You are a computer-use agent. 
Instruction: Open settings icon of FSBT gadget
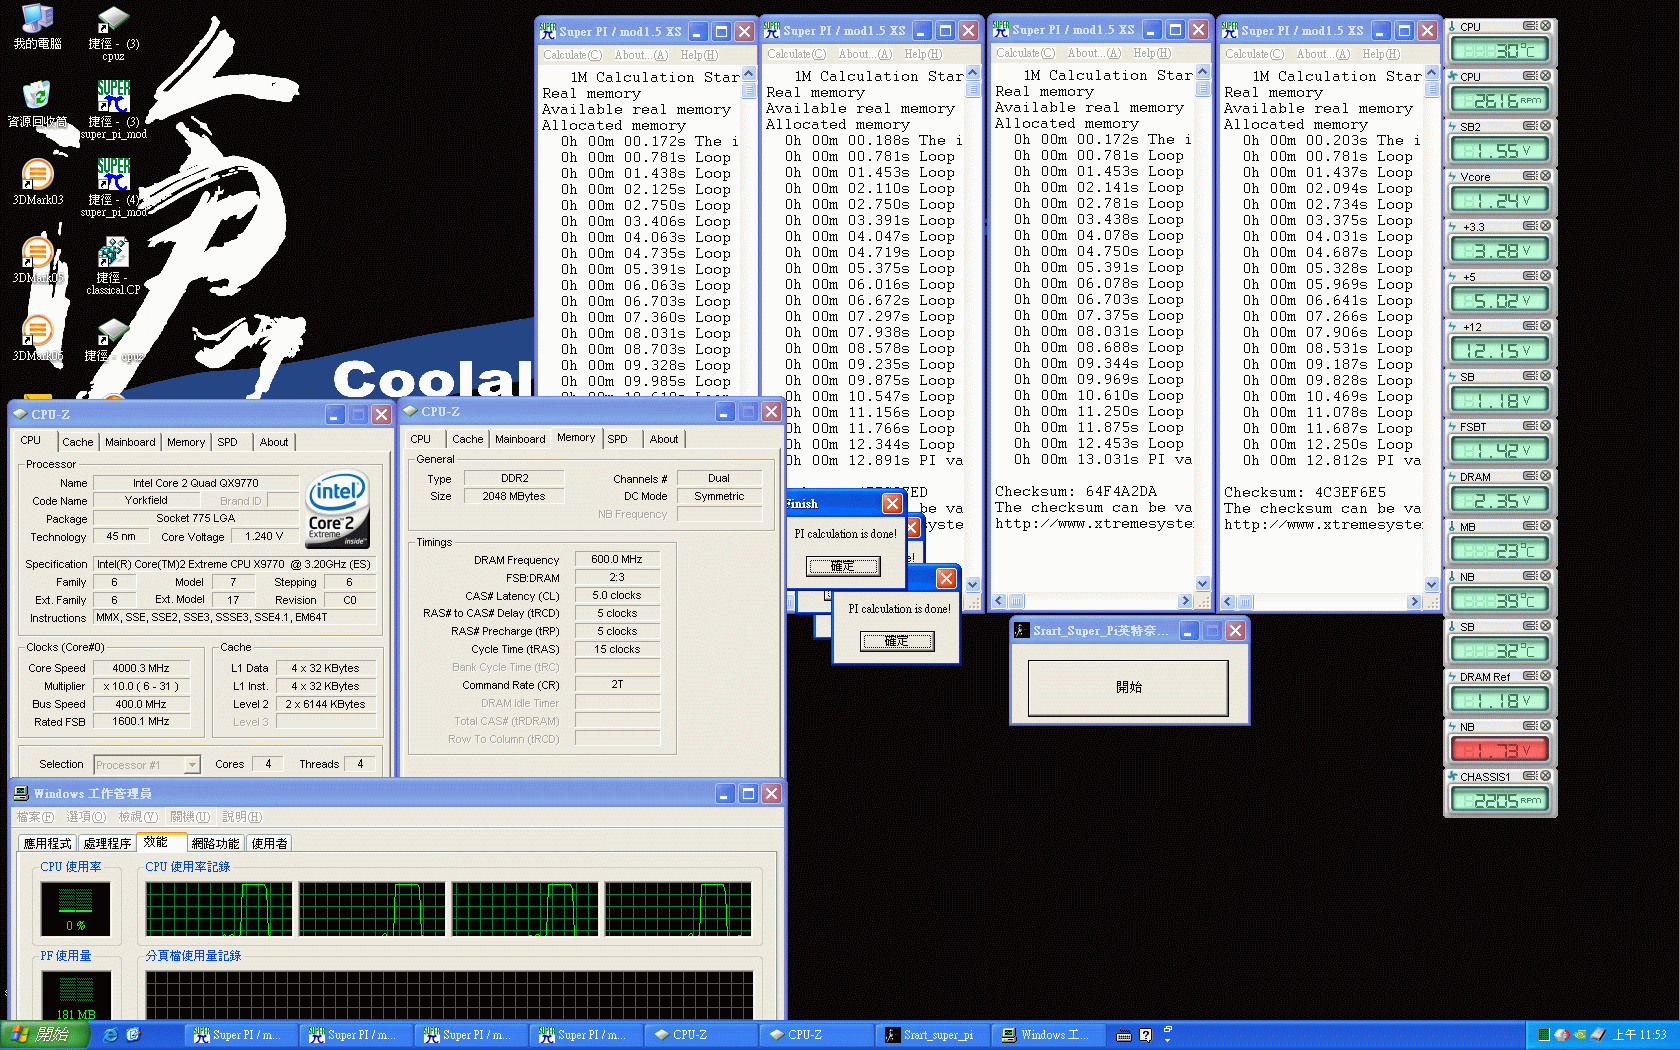coord(1530,426)
